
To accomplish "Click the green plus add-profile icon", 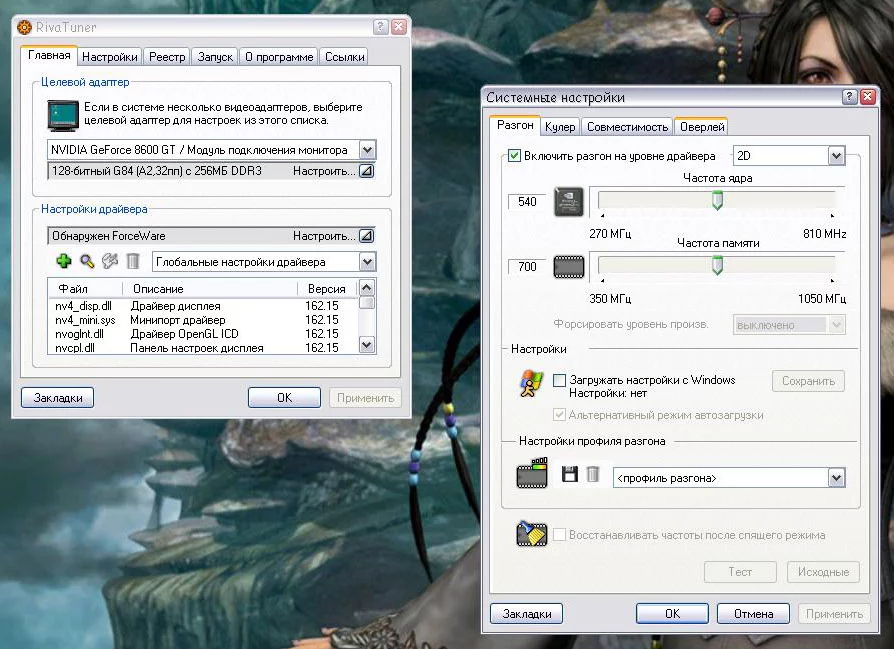I will pos(64,261).
